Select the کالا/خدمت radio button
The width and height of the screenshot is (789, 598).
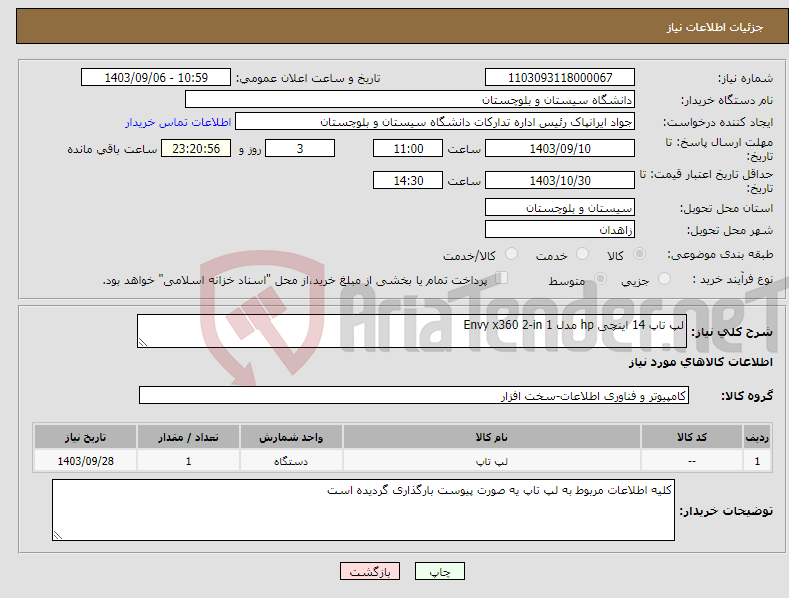click(511, 254)
